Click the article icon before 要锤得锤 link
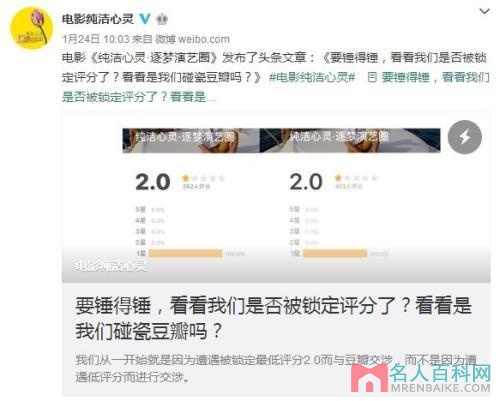The height and width of the screenshot is (401, 500). tap(372, 77)
